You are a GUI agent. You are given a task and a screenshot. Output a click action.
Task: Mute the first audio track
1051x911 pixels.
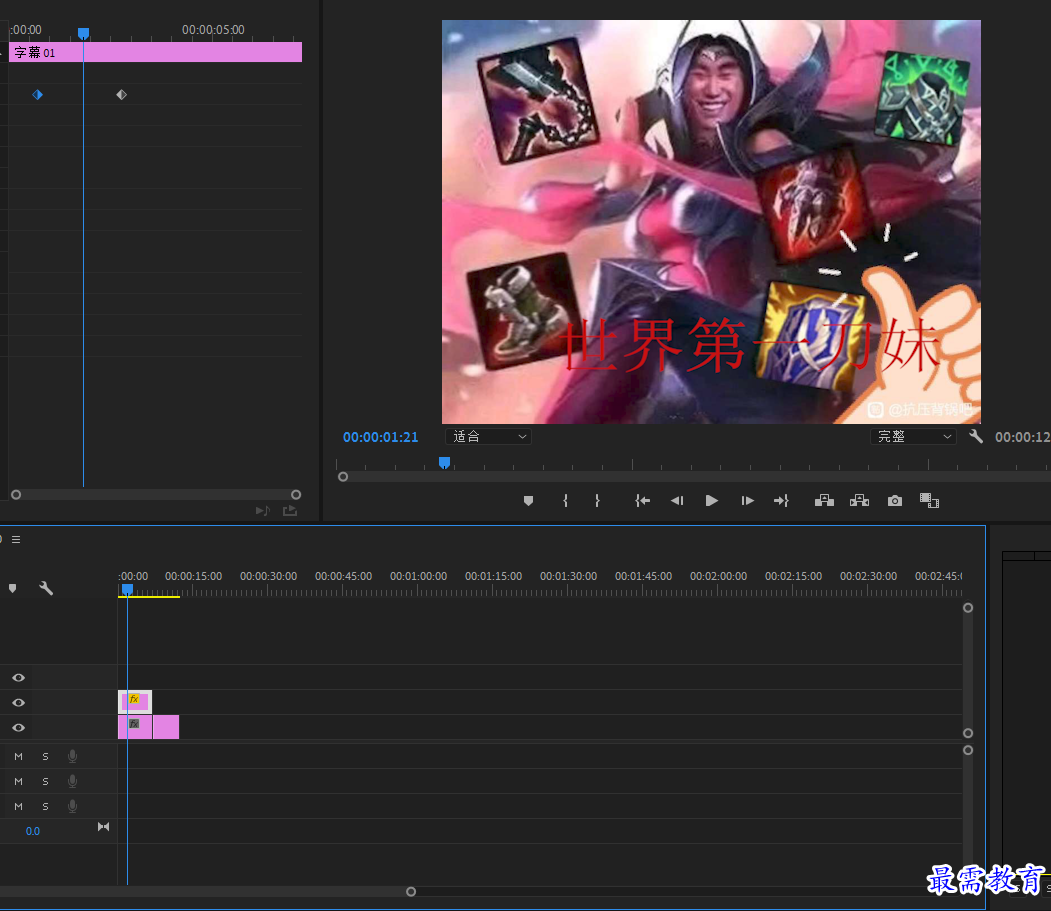click(19, 756)
